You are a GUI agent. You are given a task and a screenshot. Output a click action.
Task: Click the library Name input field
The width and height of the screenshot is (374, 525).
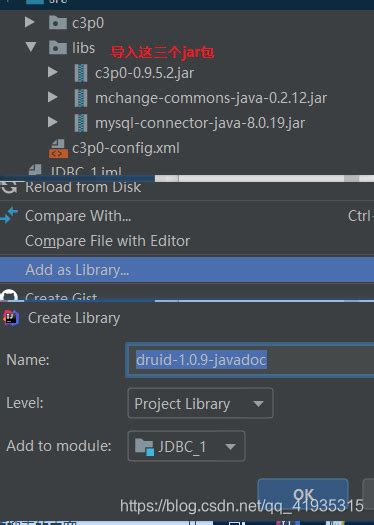[250, 360]
